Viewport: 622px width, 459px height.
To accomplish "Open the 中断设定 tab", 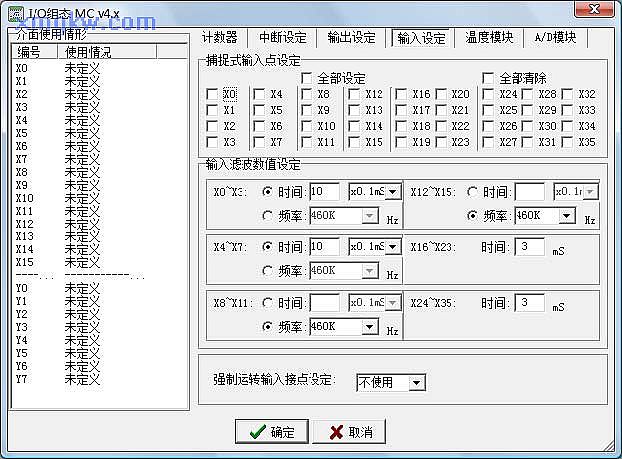I will pos(283,38).
